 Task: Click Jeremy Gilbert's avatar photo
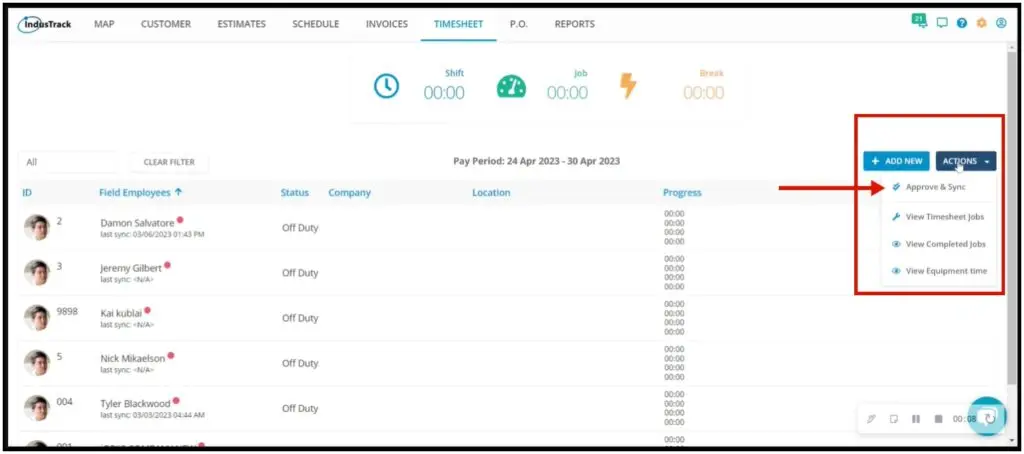click(x=37, y=272)
